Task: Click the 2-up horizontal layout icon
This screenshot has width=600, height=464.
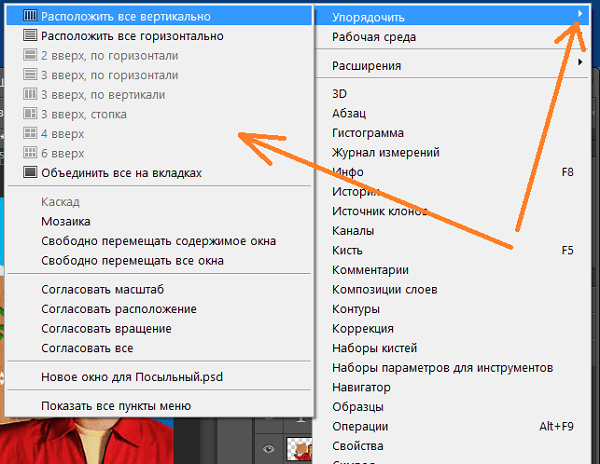Action: (30, 55)
